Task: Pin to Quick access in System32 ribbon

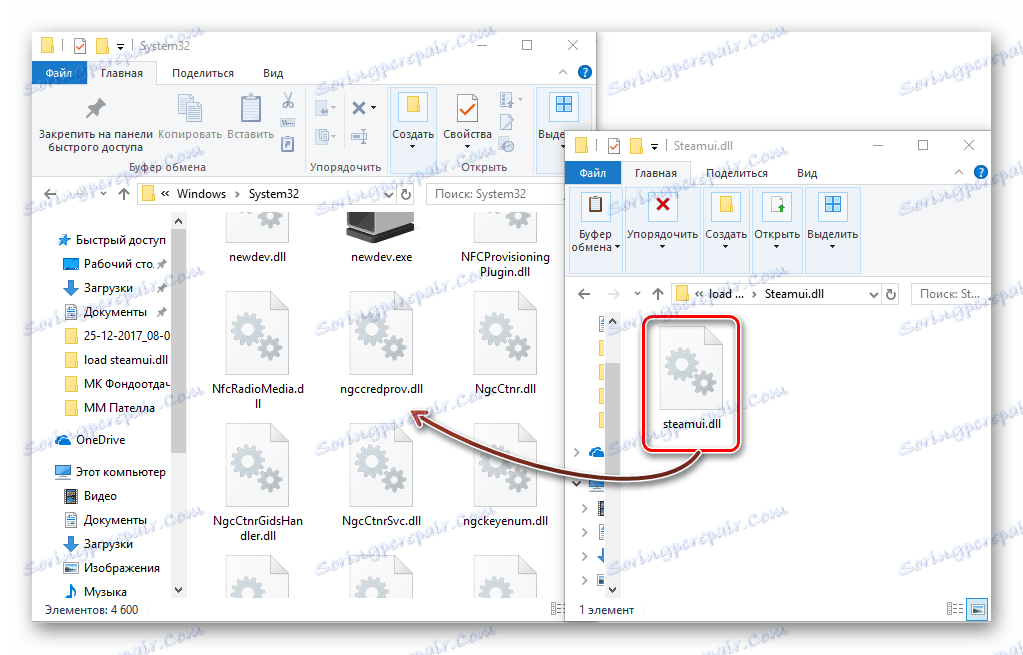Action: click(x=95, y=124)
